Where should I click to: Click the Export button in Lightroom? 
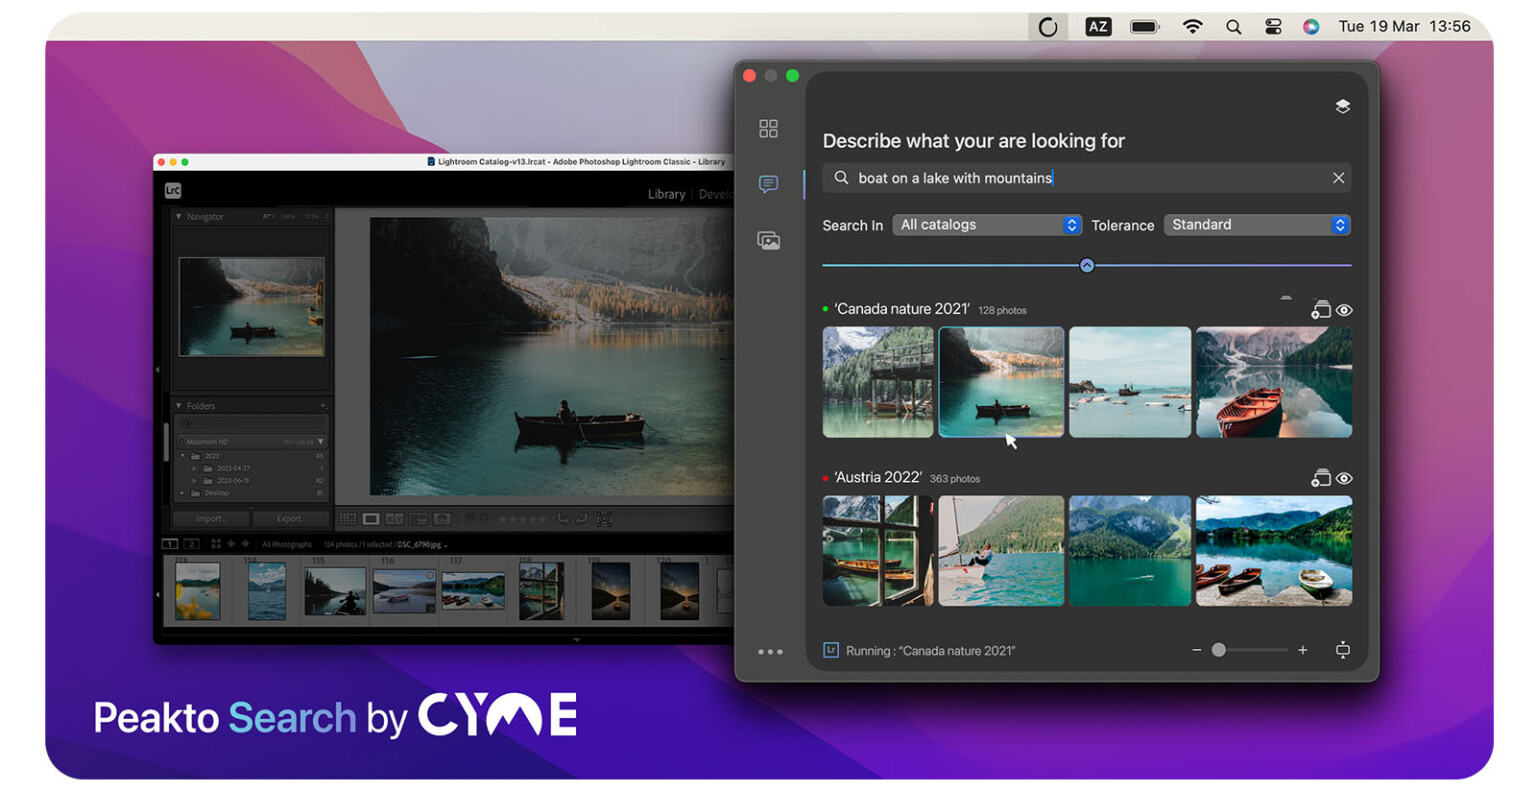290,519
